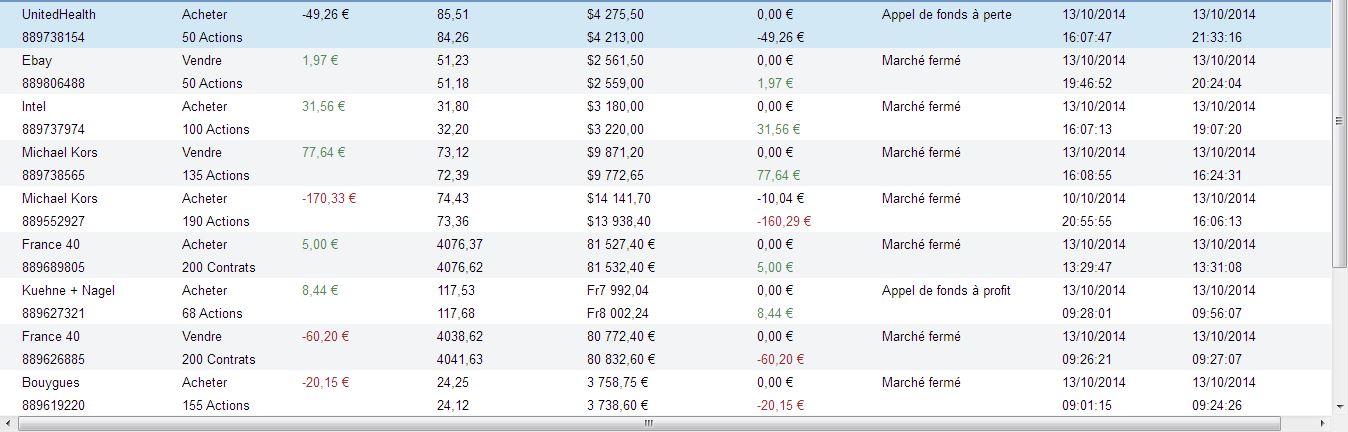Click the vertical scrollbar down arrow
Image resolution: width=1348 pixels, height=432 pixels.
pos(1341,406)
